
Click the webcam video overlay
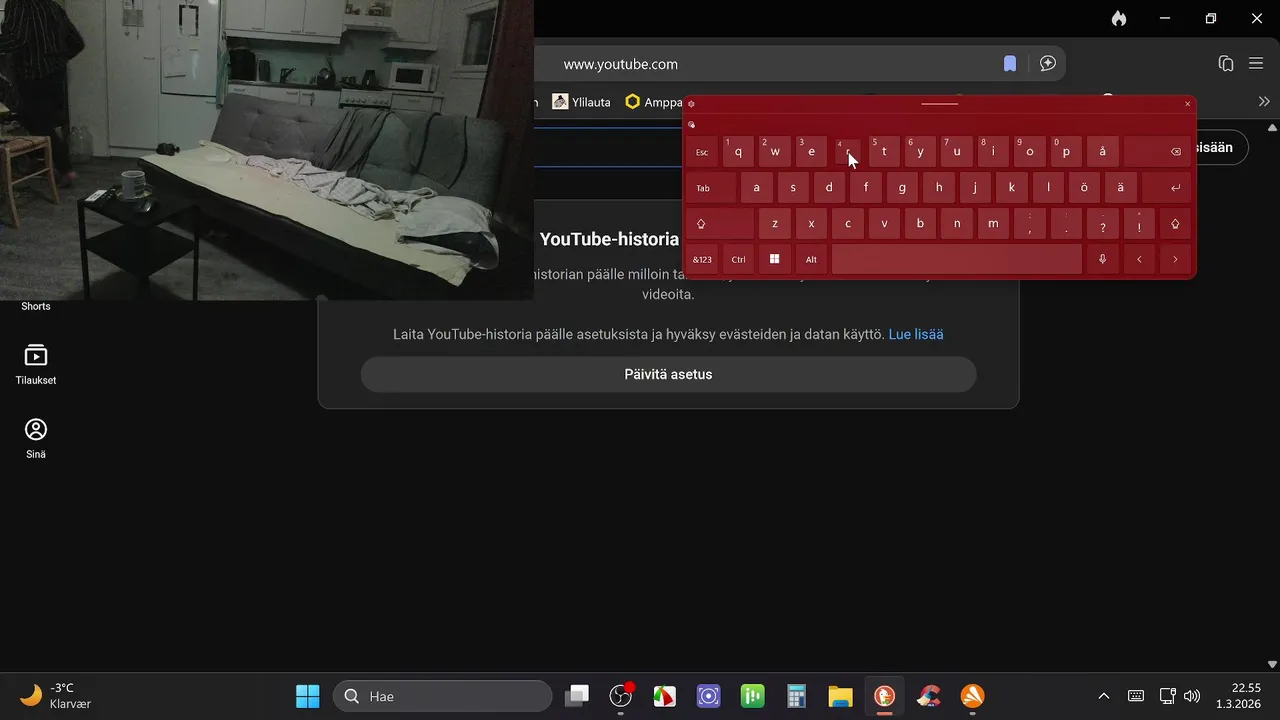266,150
